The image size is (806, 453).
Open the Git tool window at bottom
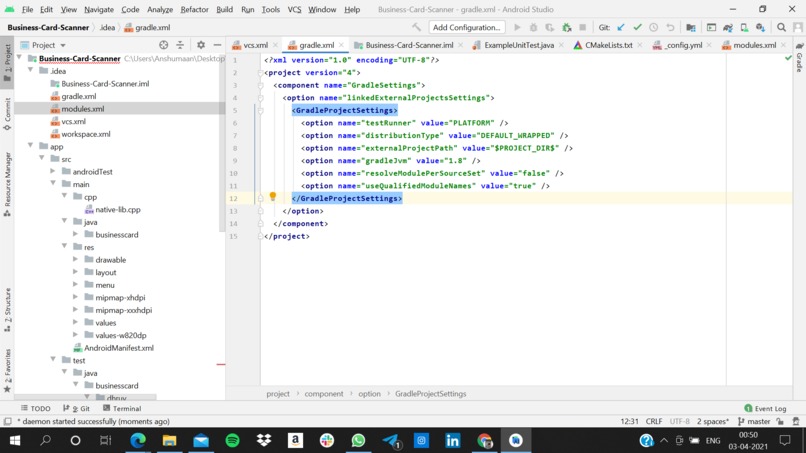click(76, 408)
